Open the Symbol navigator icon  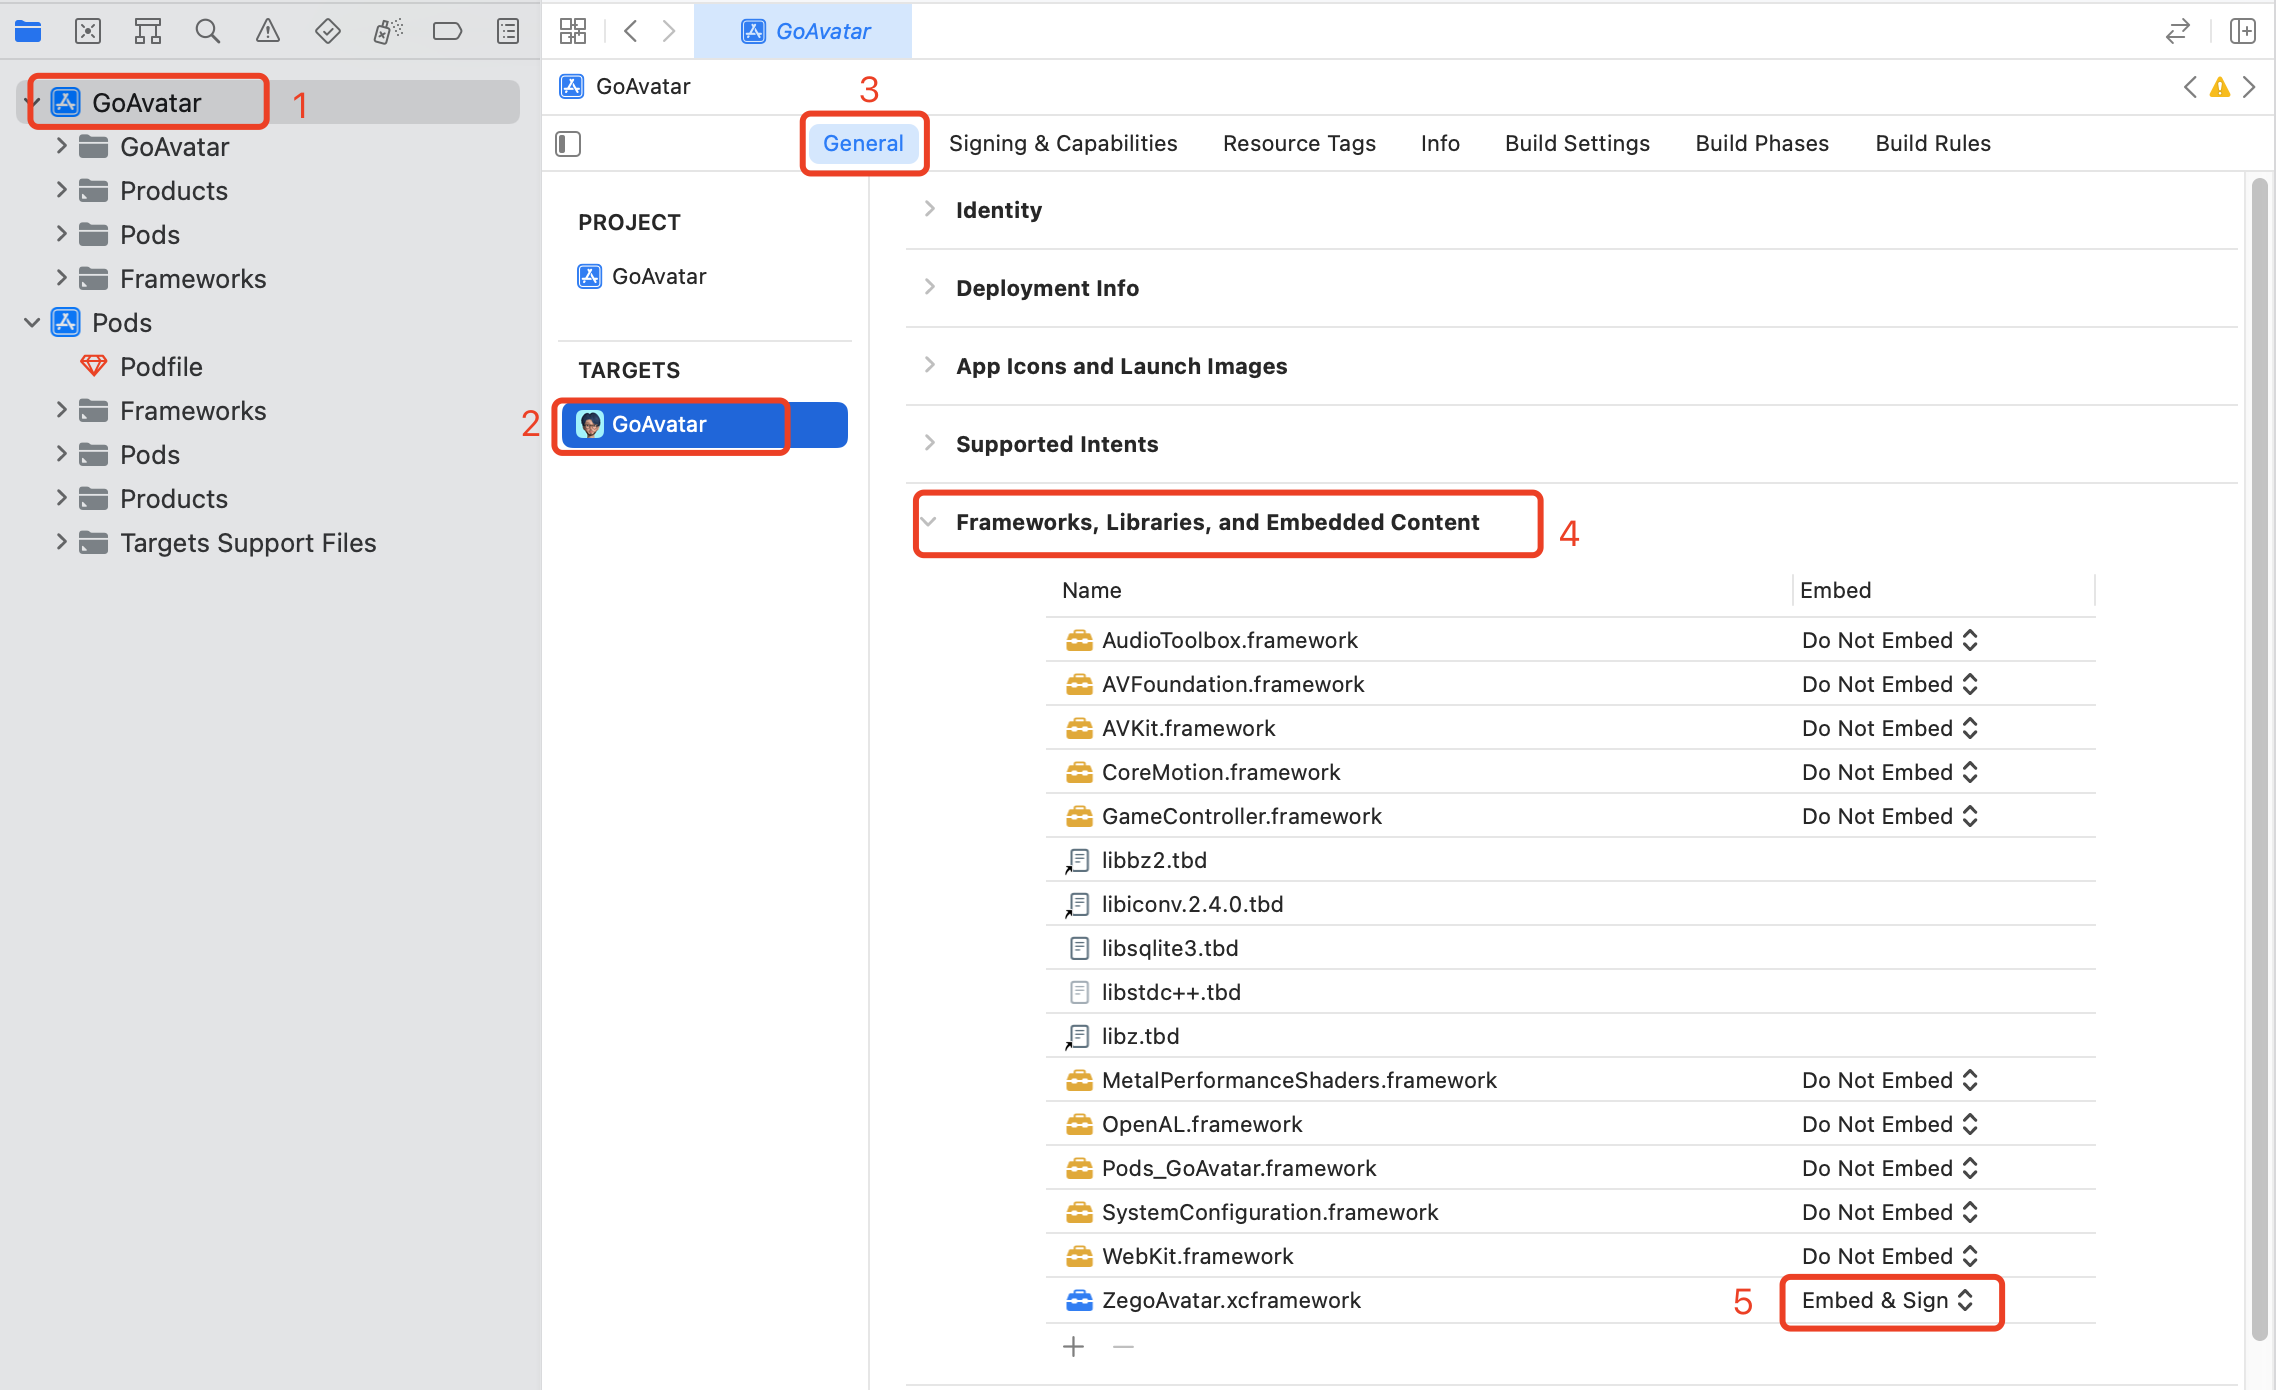148,32
